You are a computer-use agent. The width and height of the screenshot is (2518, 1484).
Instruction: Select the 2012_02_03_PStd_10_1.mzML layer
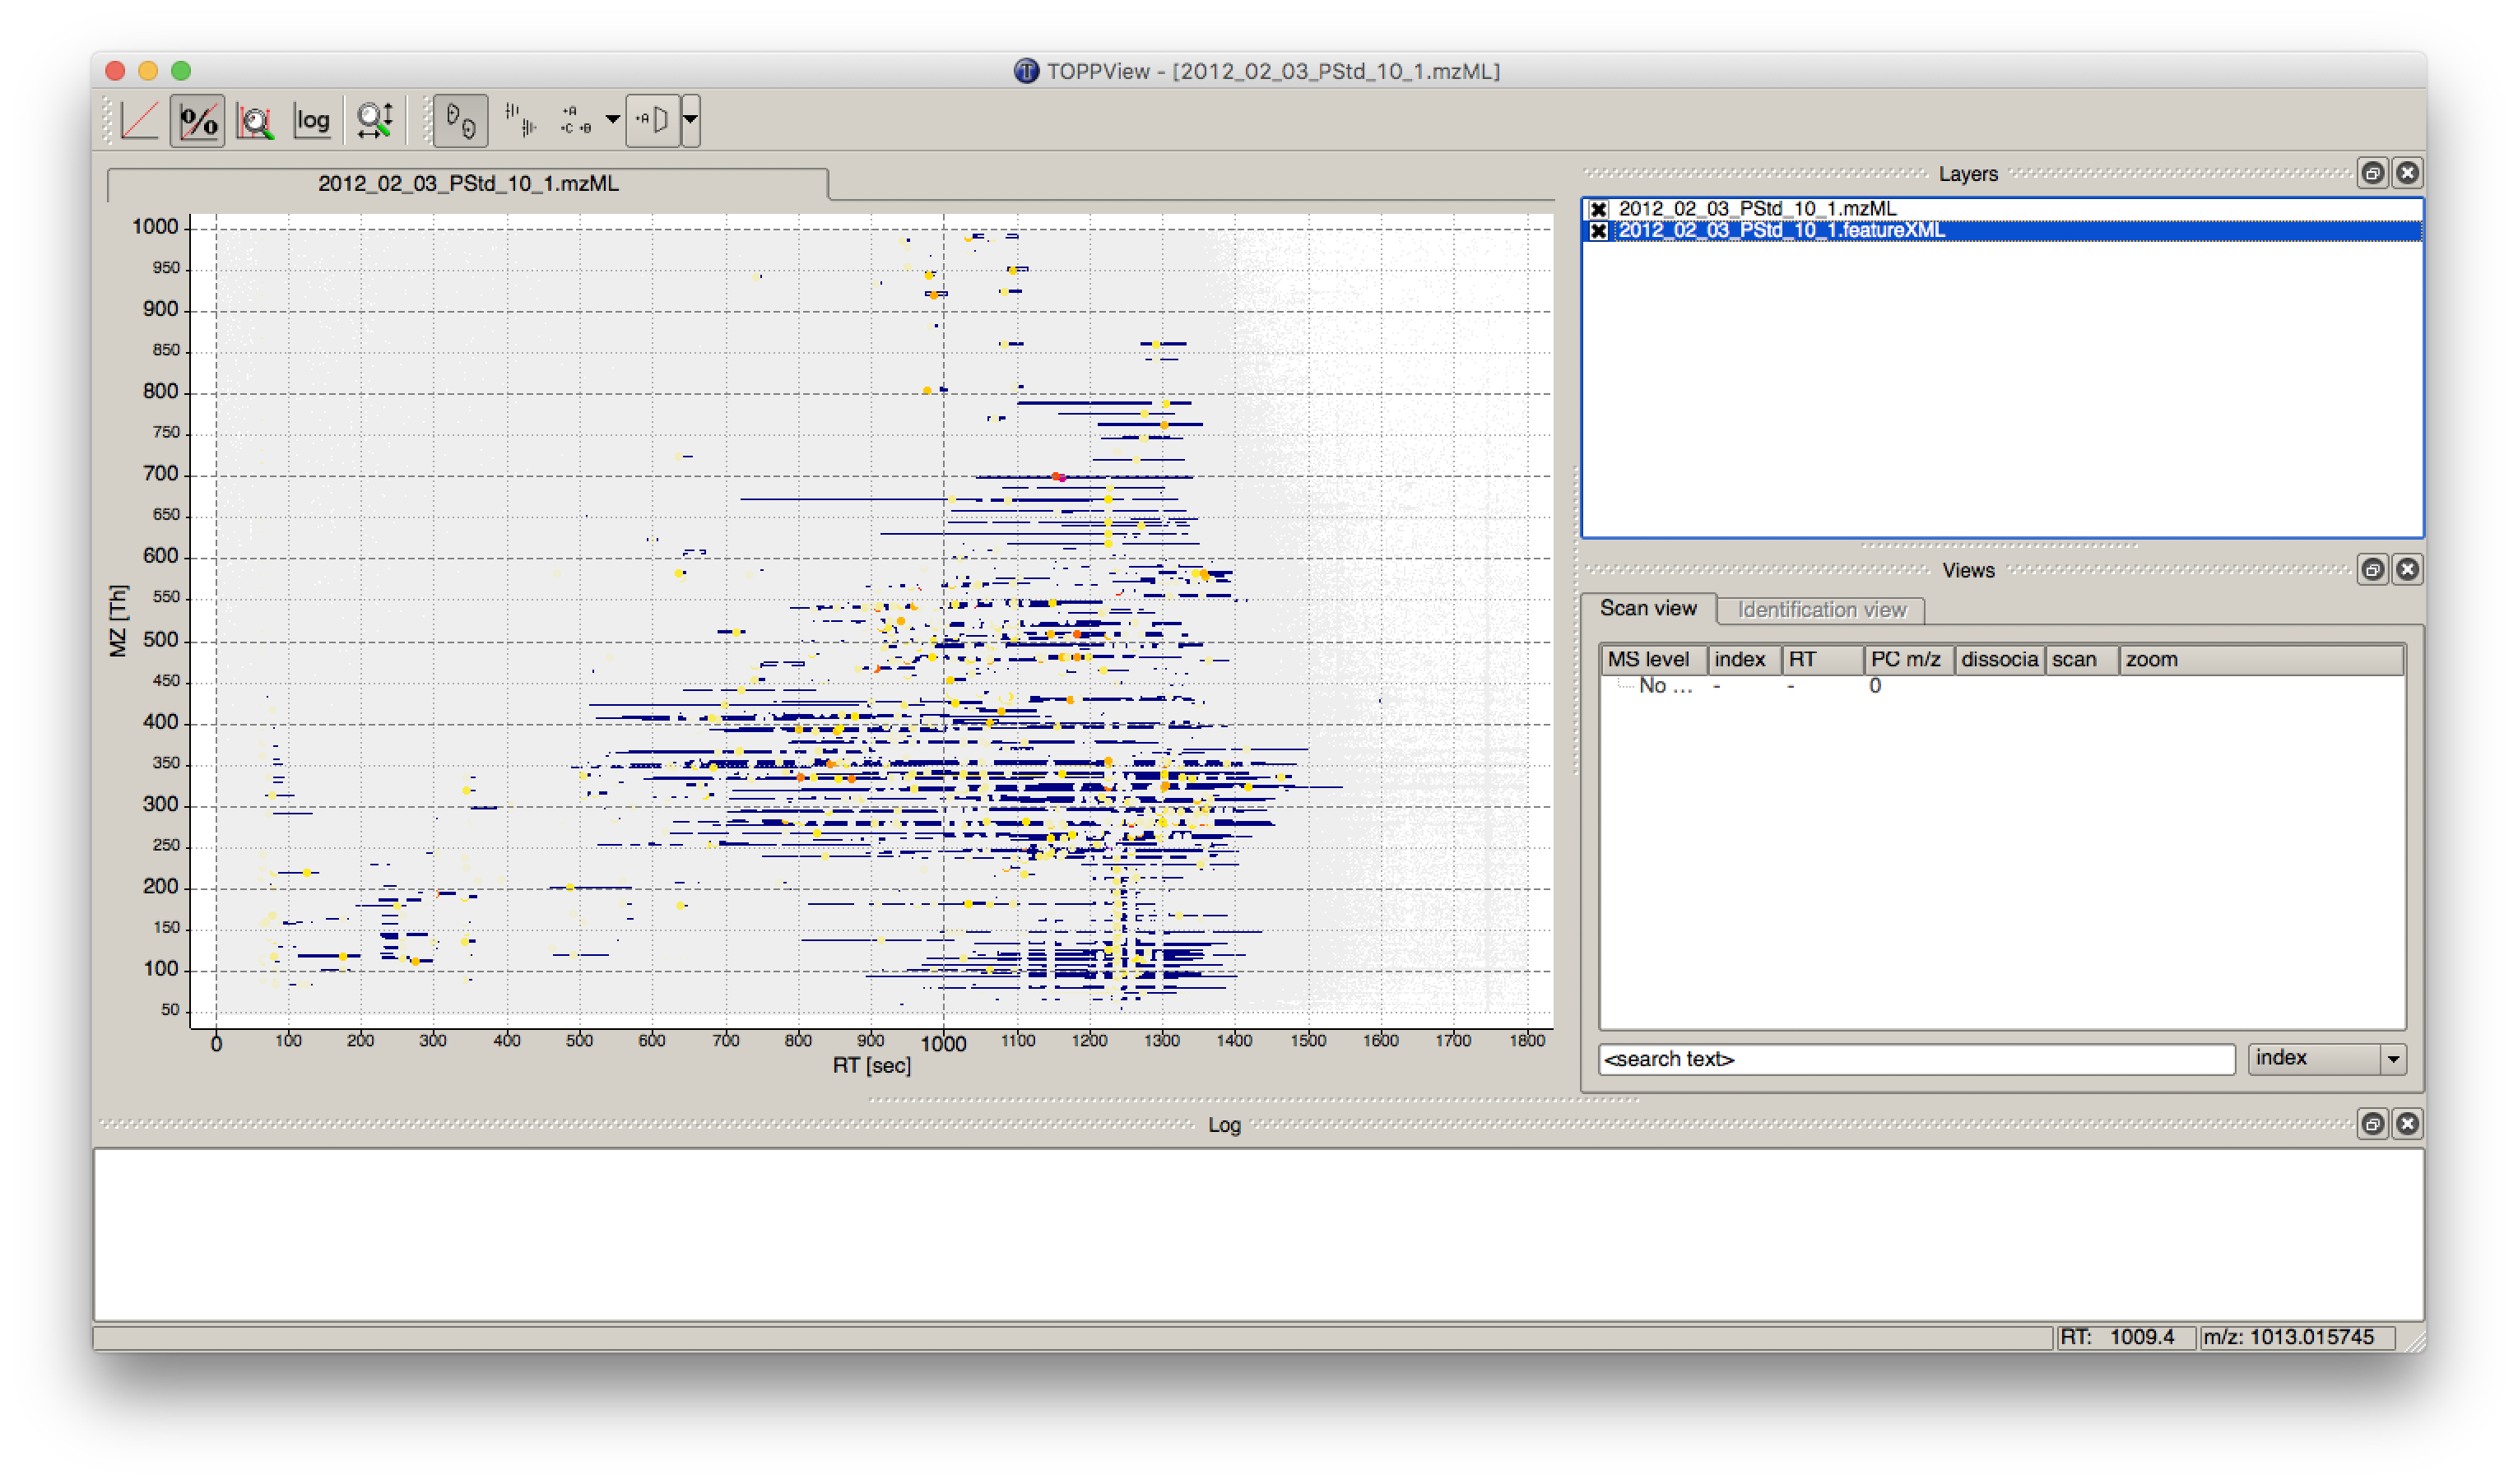[2002, 209]
